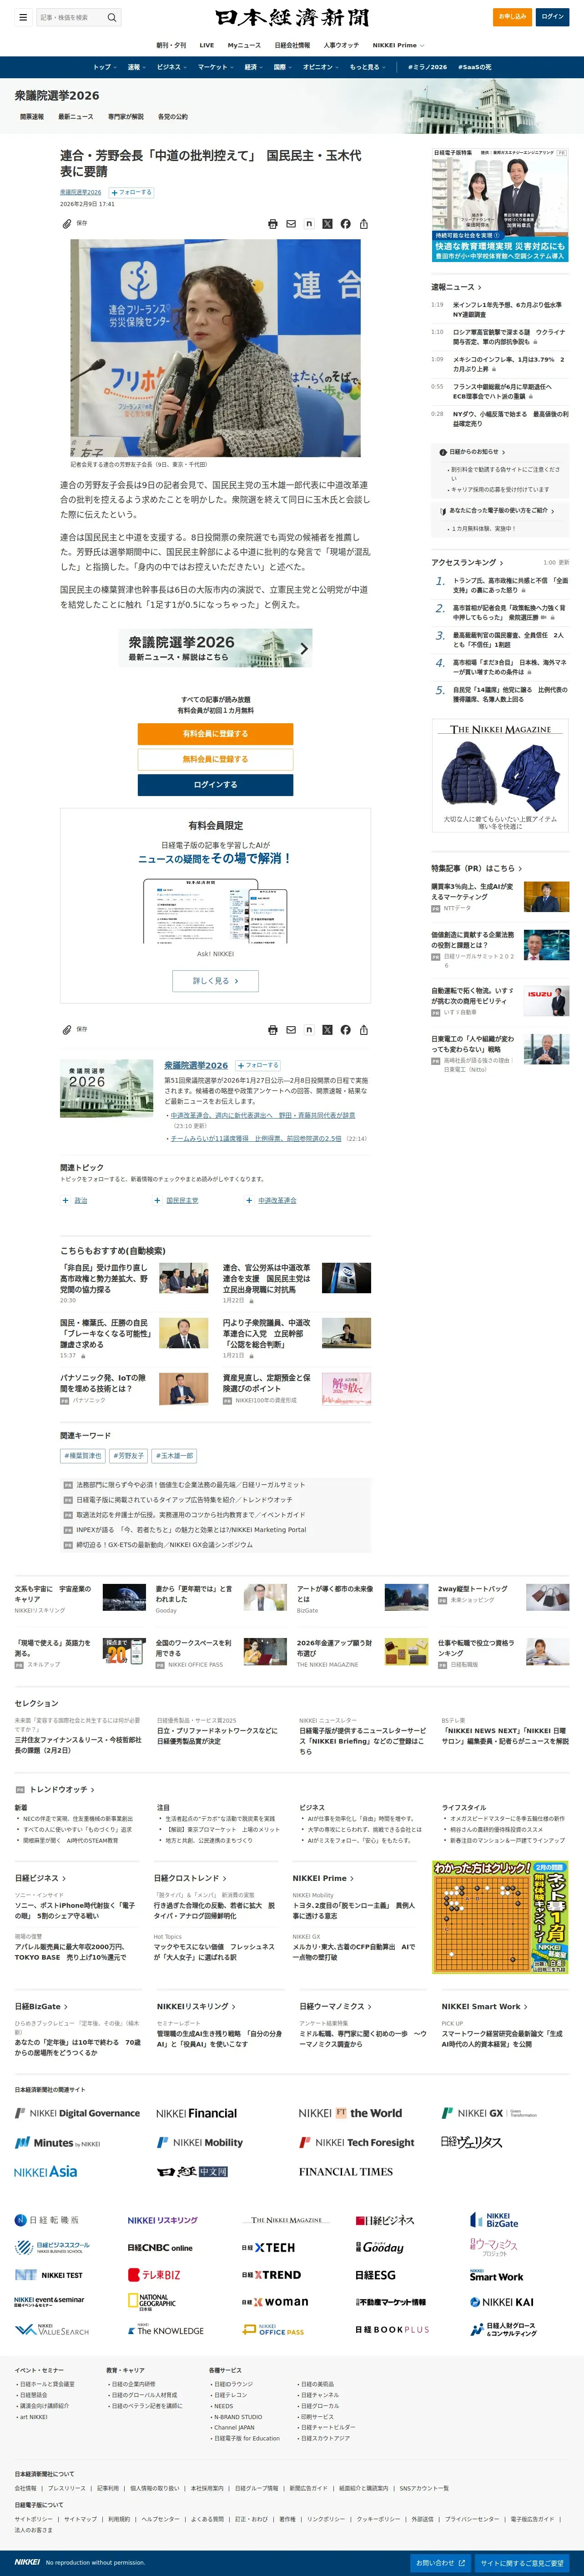Open Myニュース in the header menu
Screen dimensions: 584x2576
tap(244, 45)
